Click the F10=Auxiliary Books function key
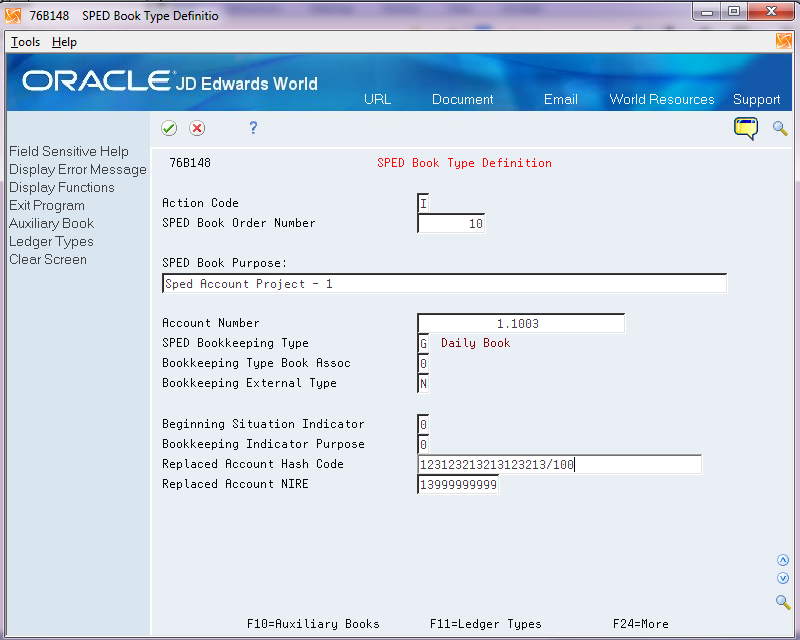The image size is (800, 640). pos(313,624)
